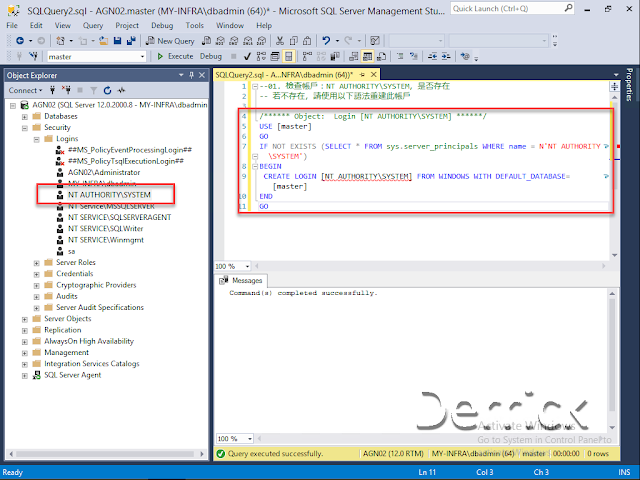Open the File menu
The height and width of the screenshot is (480, 640).
12,25
